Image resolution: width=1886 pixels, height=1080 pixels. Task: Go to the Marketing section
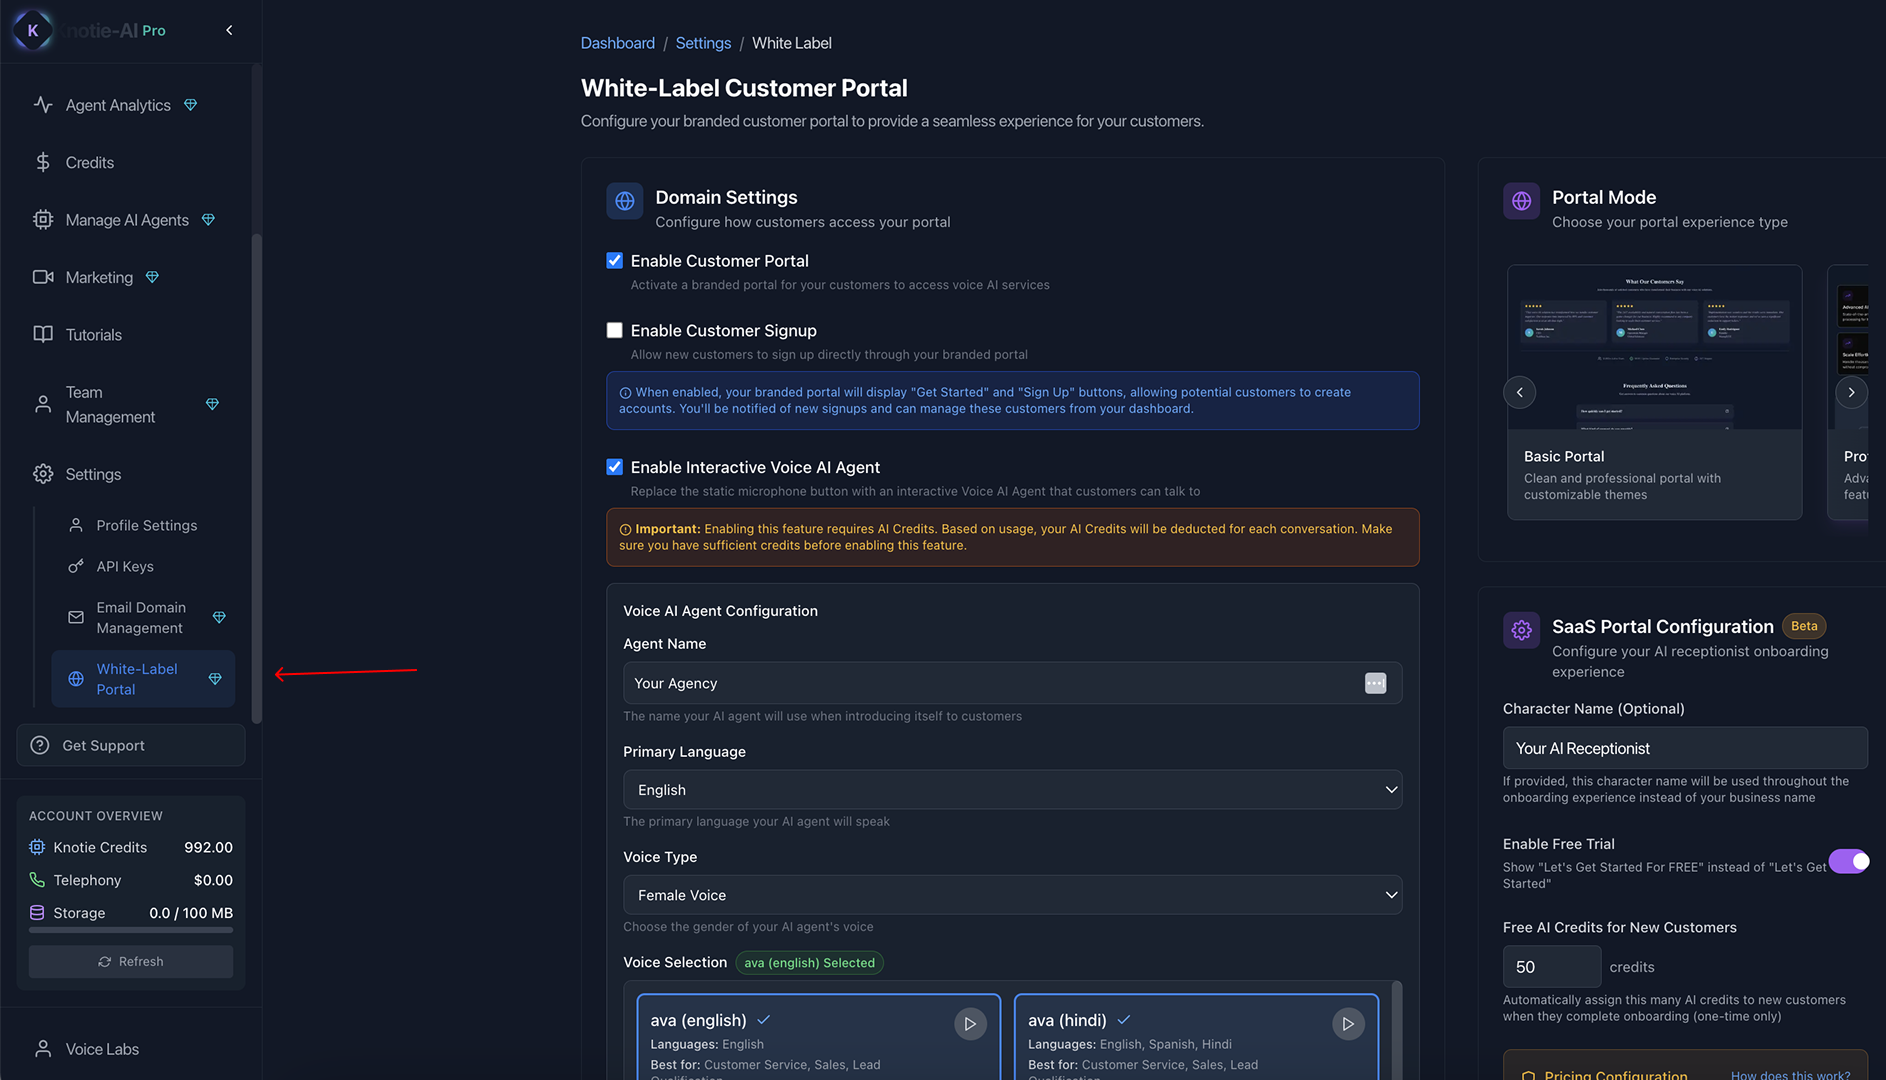click(x=98, y=277)
